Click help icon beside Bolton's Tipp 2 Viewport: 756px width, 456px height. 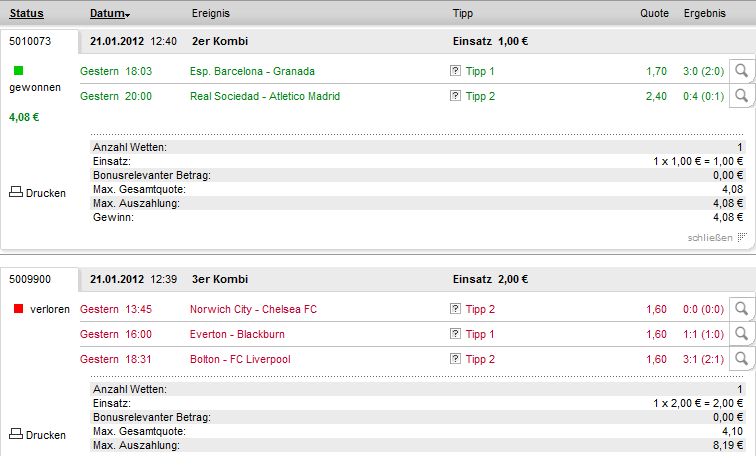click(456, 359)
